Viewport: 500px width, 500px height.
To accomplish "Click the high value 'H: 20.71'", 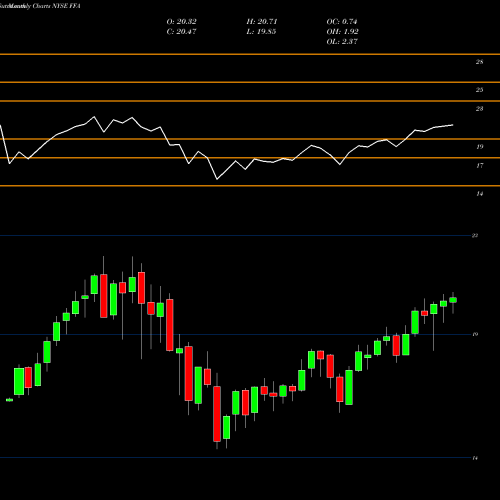I will coord(262,22).
